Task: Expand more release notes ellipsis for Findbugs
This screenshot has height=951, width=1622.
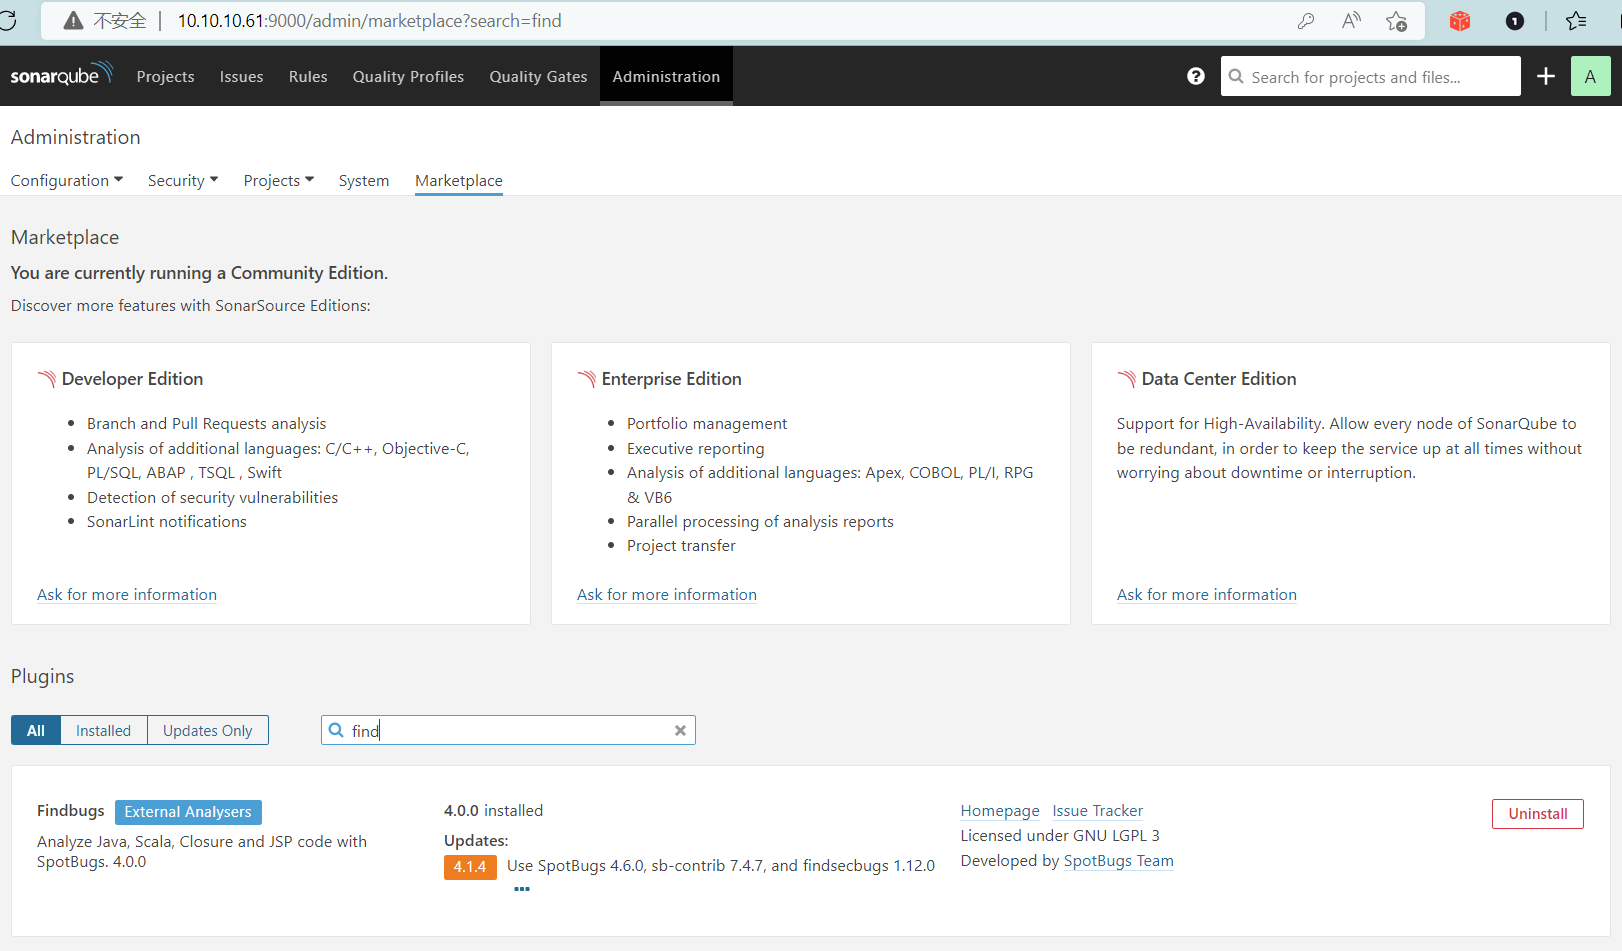Action: point(522,889)
